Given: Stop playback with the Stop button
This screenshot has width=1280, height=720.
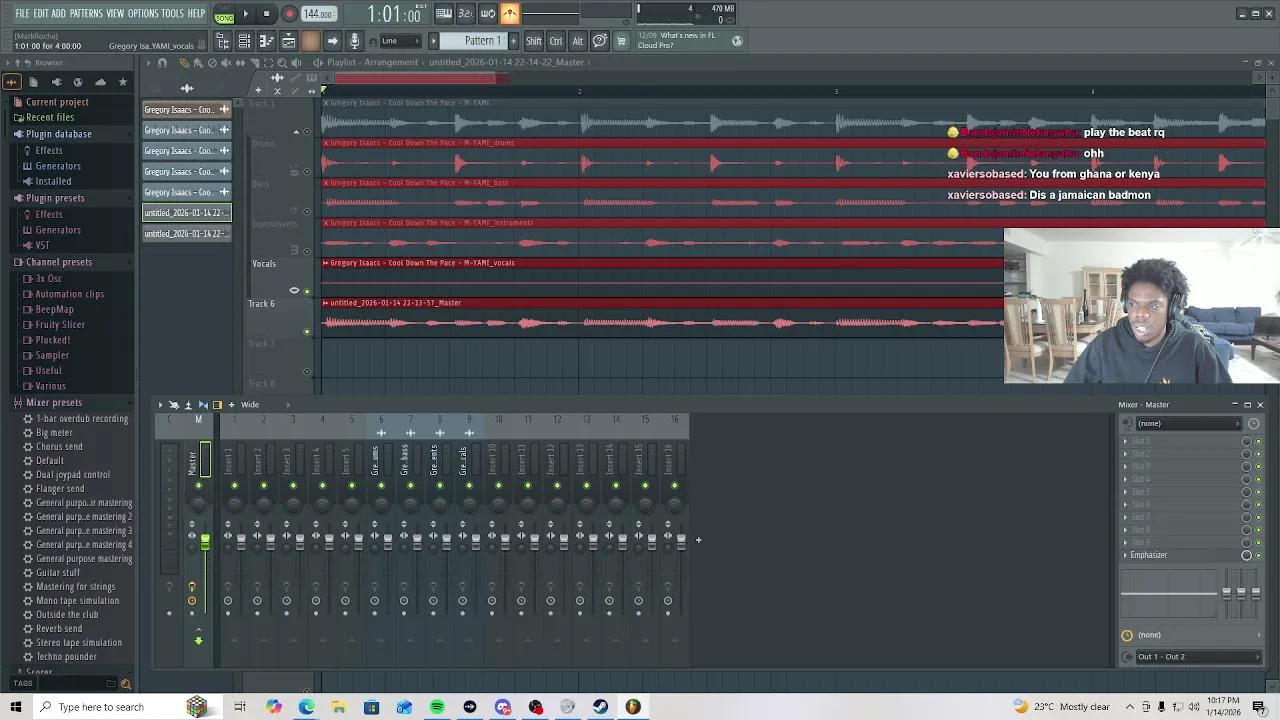Looking at the screenshot, I should (x=267, y=14).
